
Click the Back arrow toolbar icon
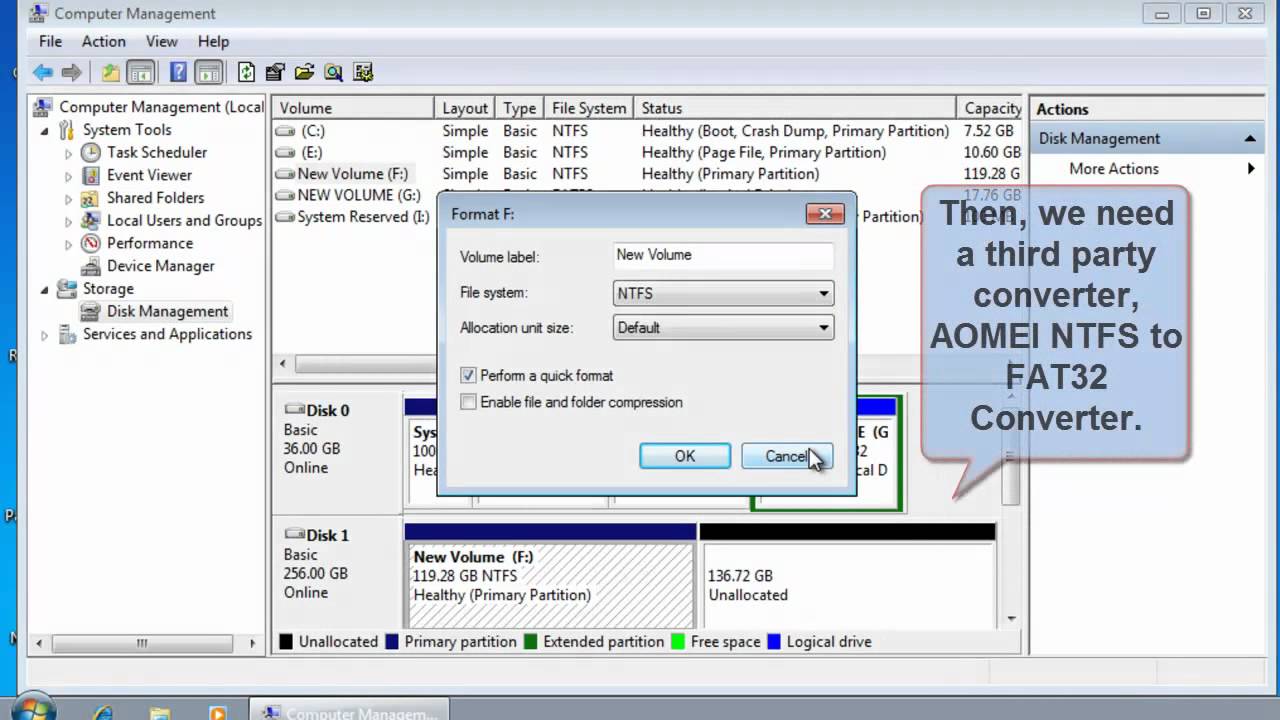[42, 72]
